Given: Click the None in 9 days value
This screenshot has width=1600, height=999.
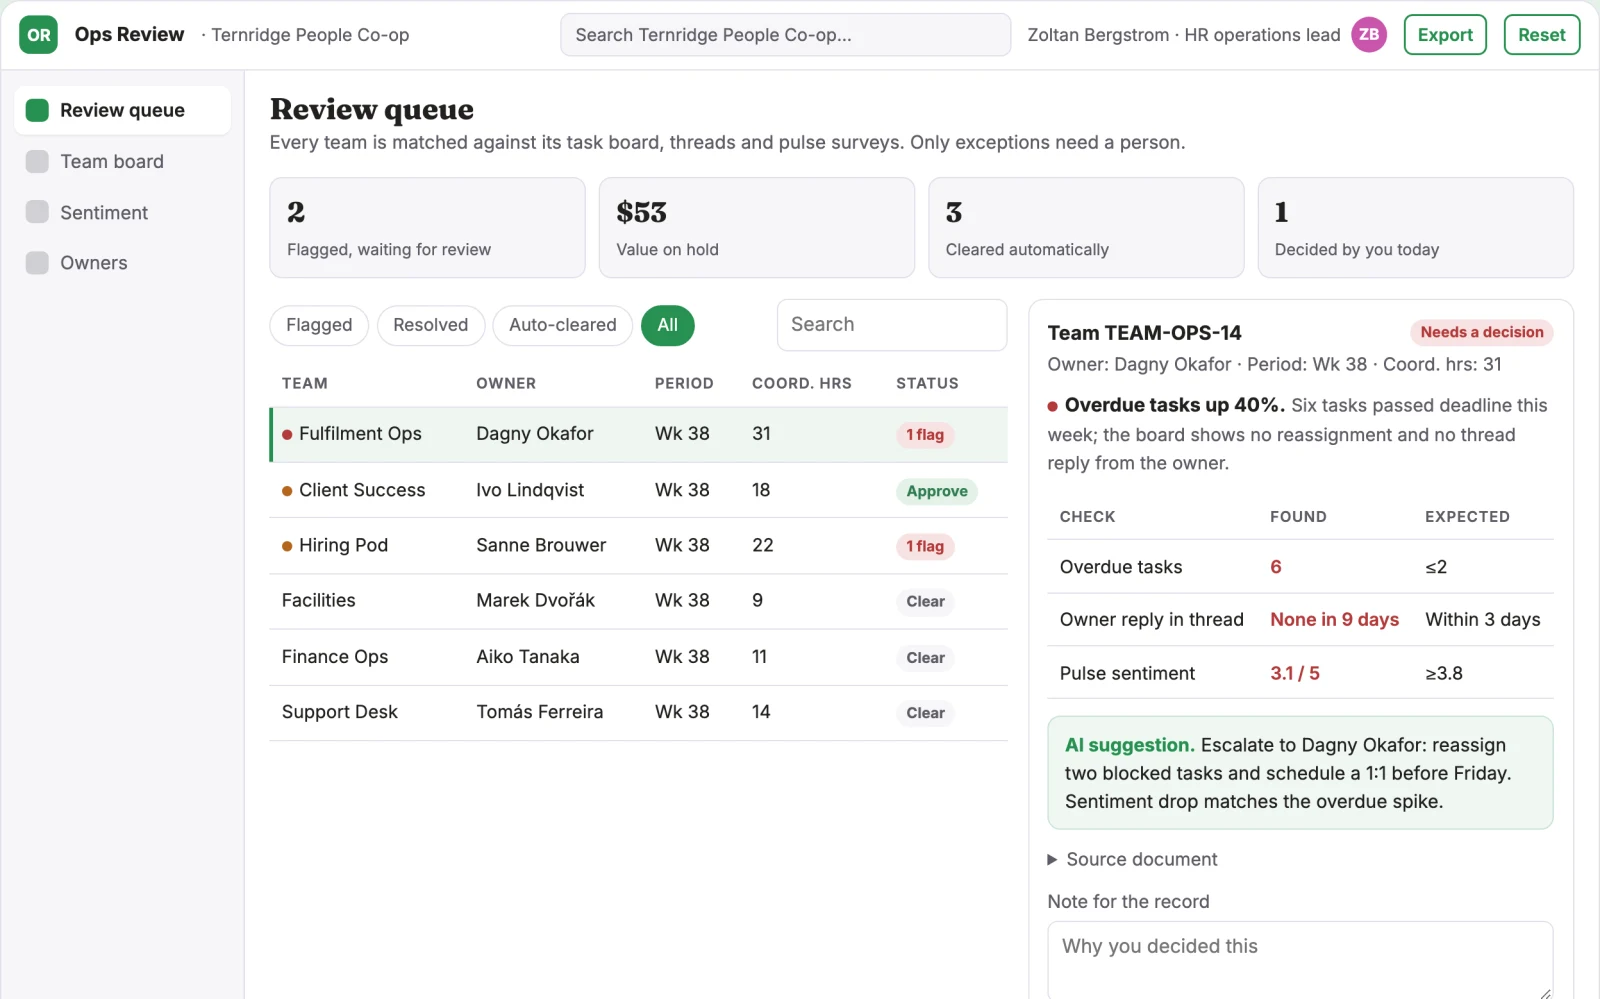Looking at the screenshot, I should 1334,619.
